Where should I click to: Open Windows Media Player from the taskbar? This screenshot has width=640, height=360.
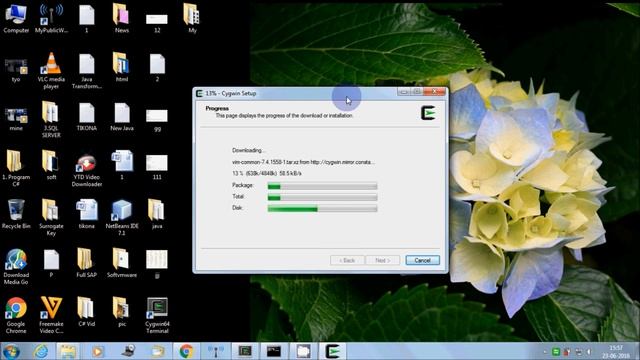[x=97, y=351]
